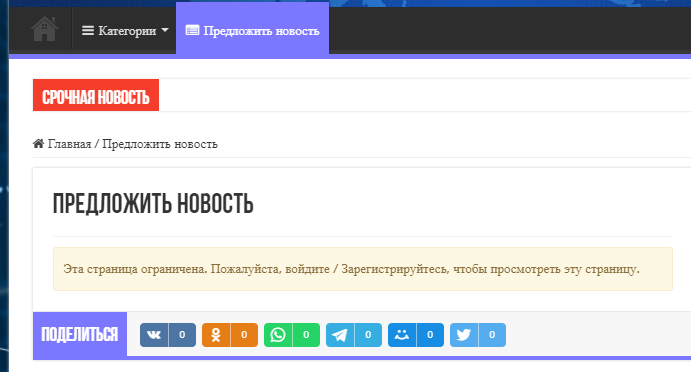This screenshot has height=372, width=691.
Task: Click the VK share counter
Action: [x=182, y=335]
